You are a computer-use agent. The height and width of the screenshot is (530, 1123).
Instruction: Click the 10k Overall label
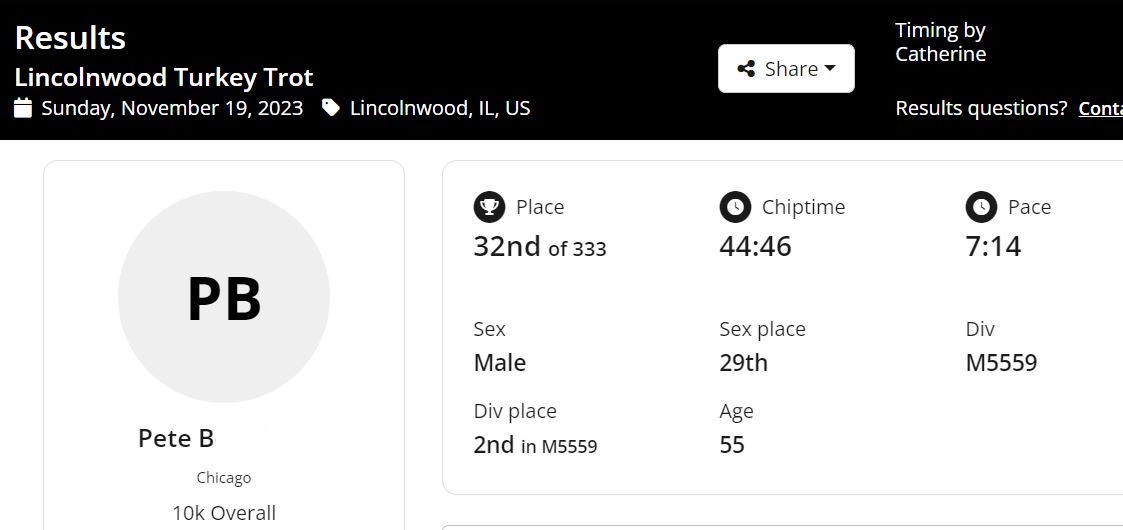[x=224, y=513]
